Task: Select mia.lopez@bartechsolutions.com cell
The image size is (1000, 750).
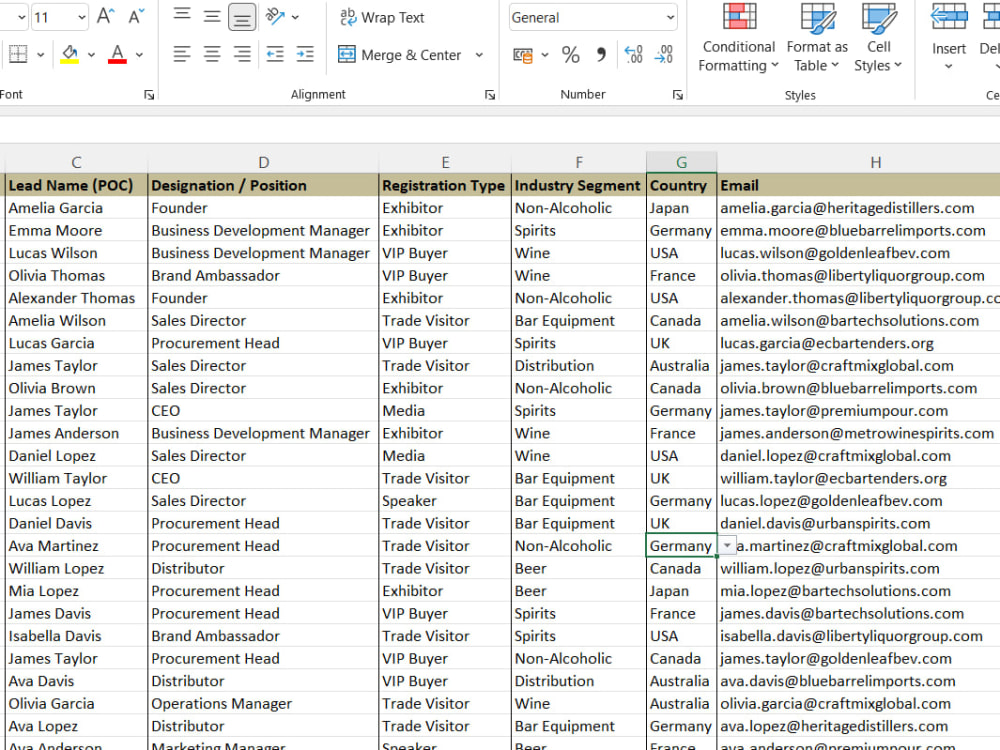Action: pos(858,591)
